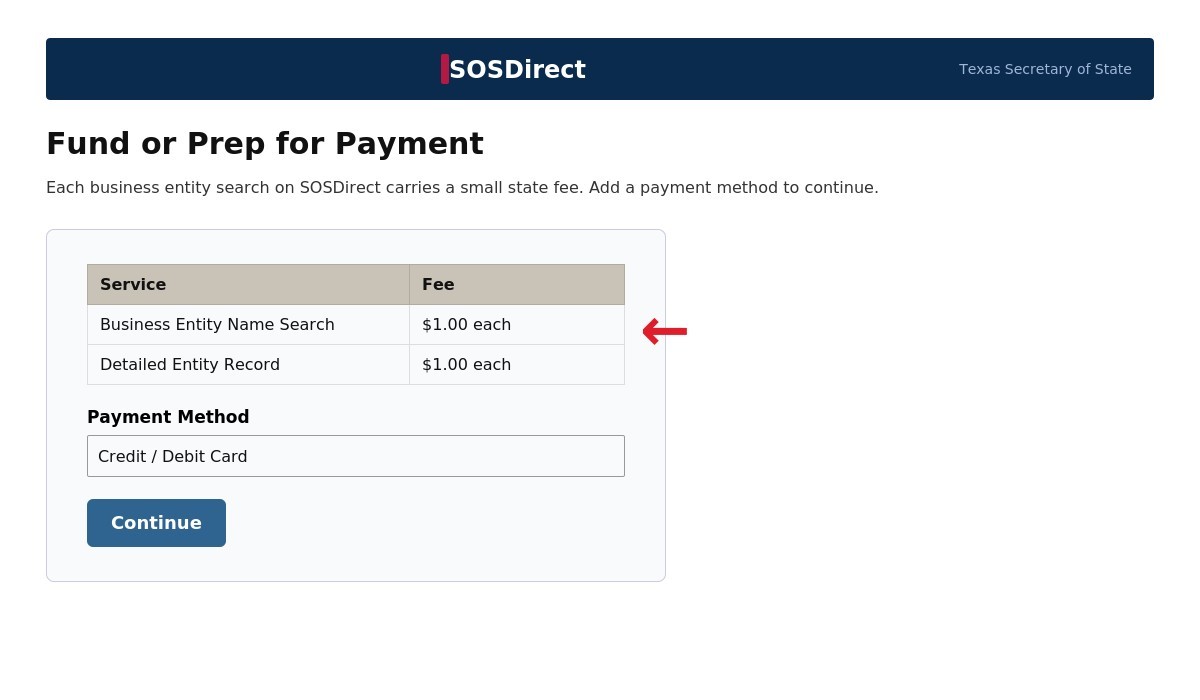Image resolution: width=1200 pixels, height=700 pixels.
Task: Select the Detailed Entity Record cell
Action: (x=249, y=365)
